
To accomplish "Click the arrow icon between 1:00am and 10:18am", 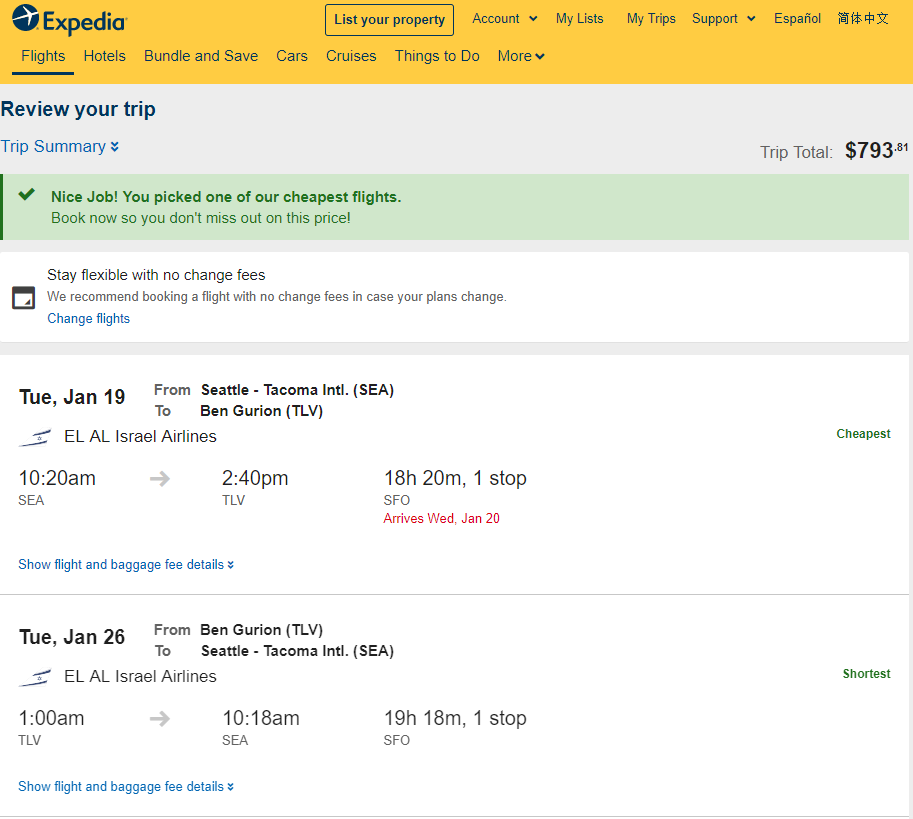I will 160,719.
